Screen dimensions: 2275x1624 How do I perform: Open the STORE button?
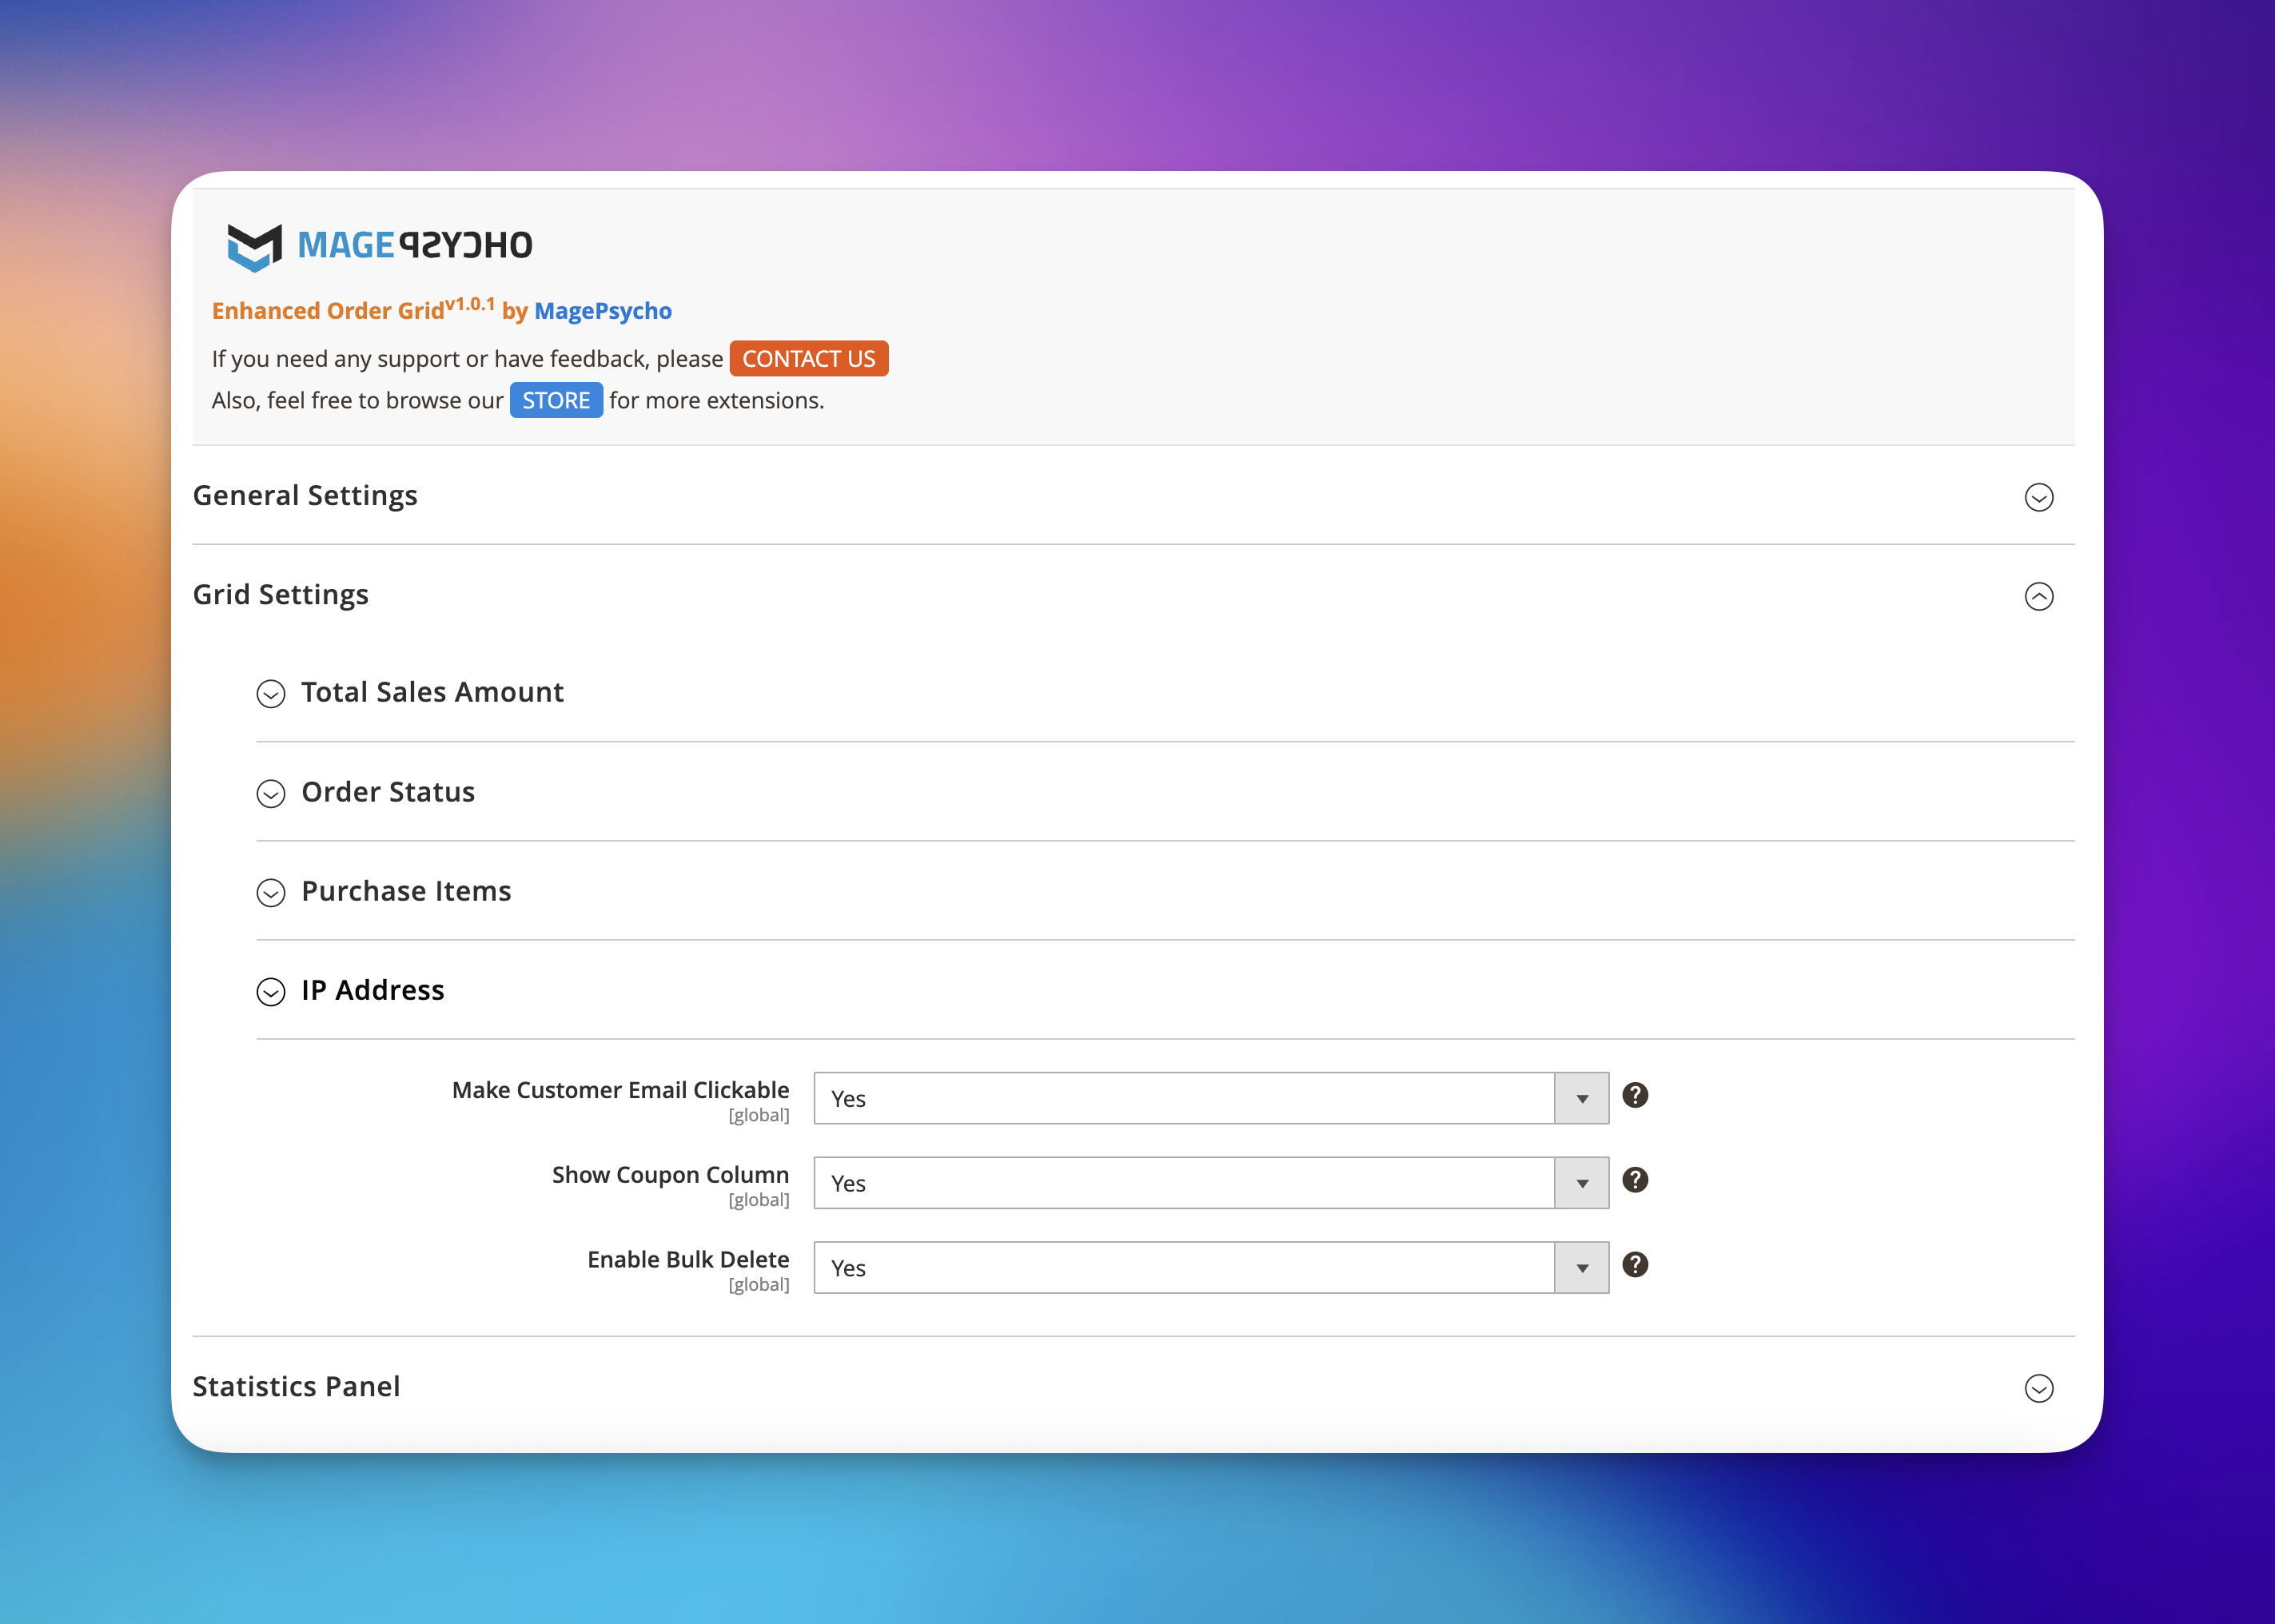[556, 400]
